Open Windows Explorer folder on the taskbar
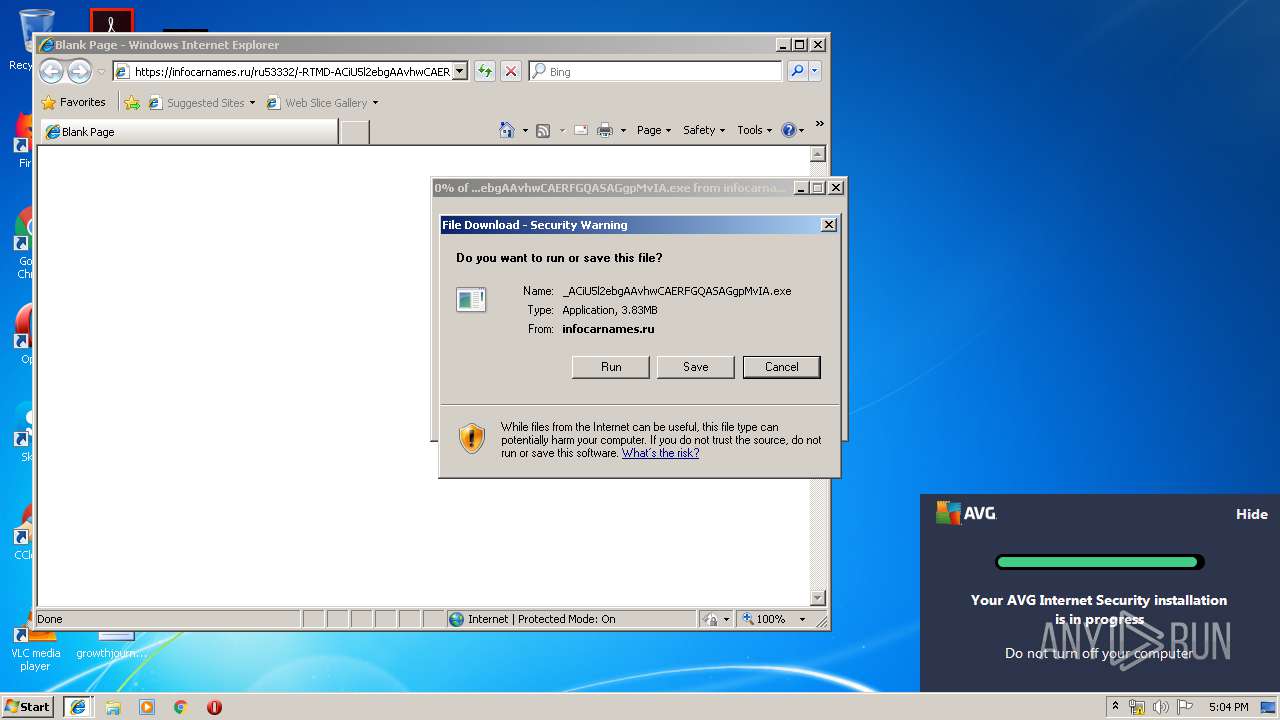Image resolution: width=1280 pixels, height=720 pixels. point(113,707)
